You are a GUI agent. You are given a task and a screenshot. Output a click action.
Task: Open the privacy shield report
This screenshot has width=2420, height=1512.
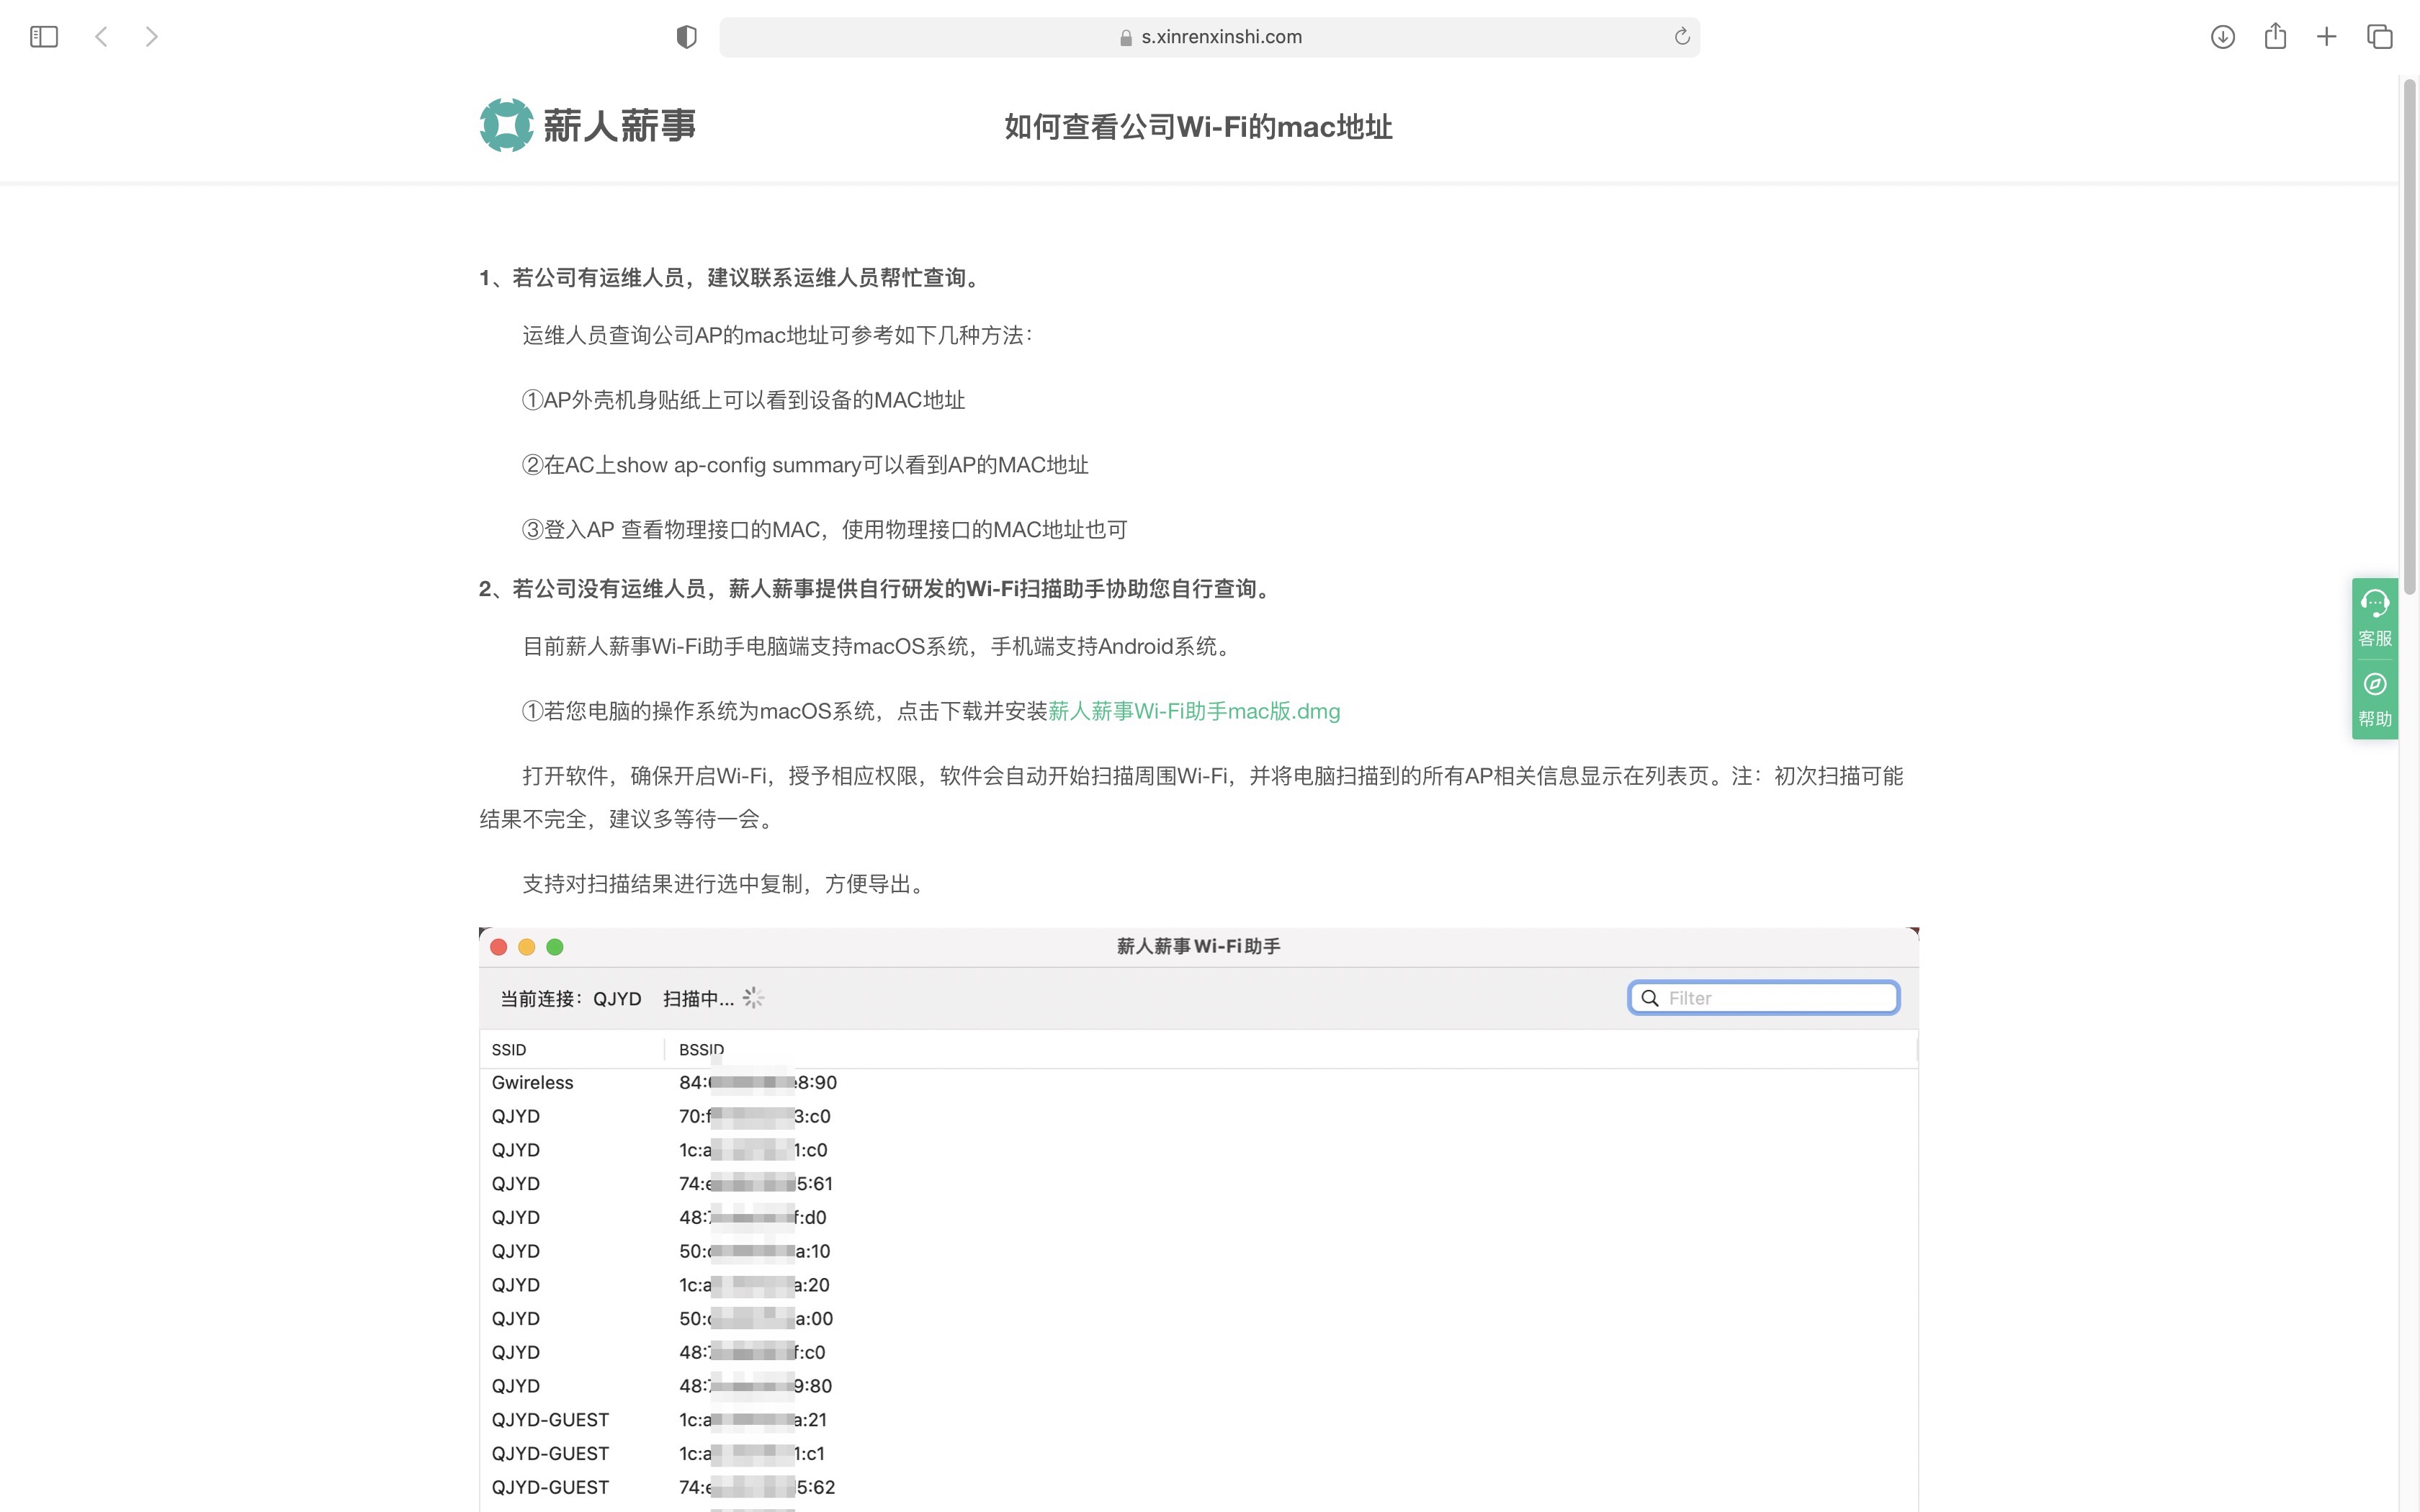point(686,37)
